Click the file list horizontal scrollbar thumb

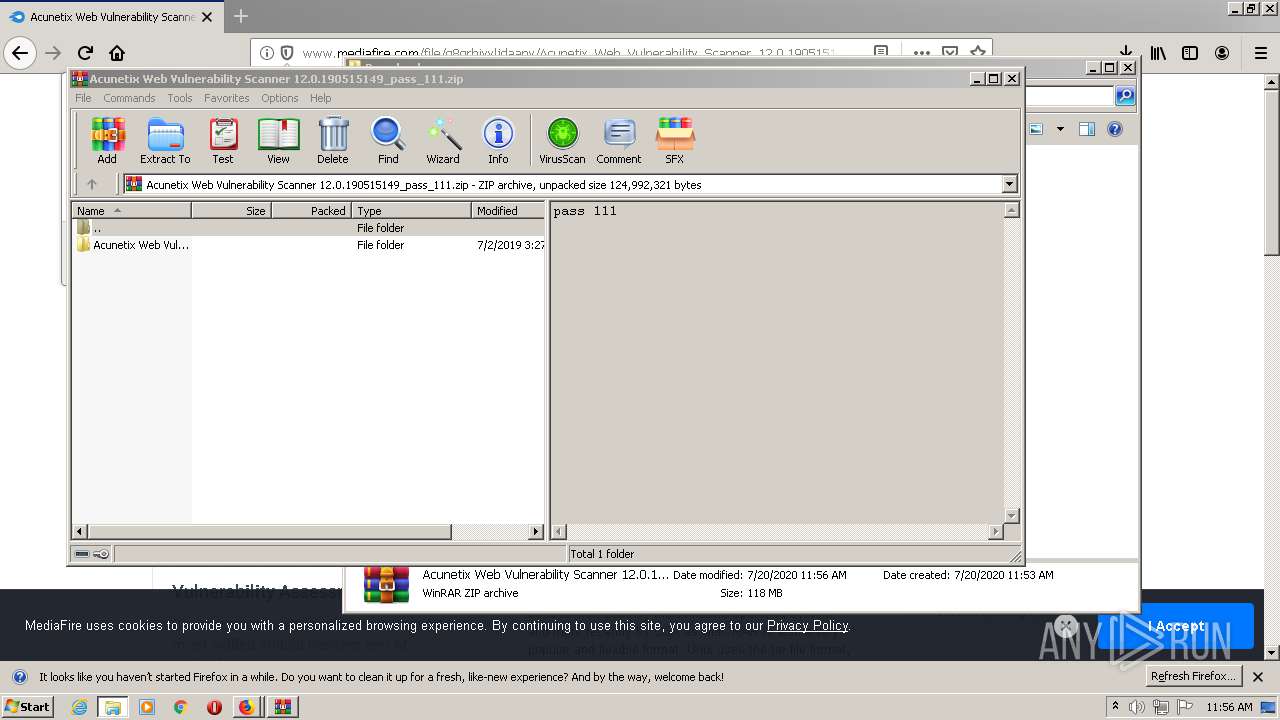tap(270, 532)
